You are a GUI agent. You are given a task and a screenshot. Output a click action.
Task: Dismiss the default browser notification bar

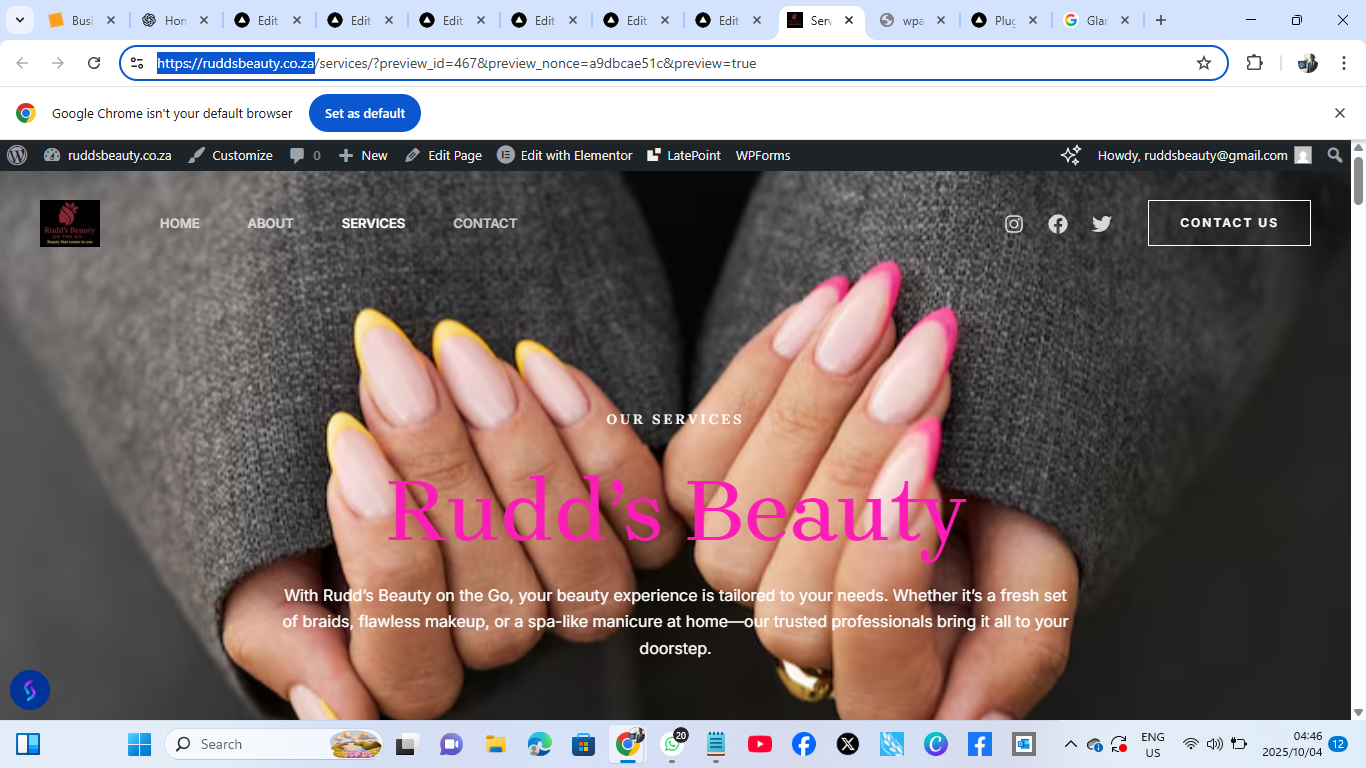pyautogui.click(x=1339, y=113)
